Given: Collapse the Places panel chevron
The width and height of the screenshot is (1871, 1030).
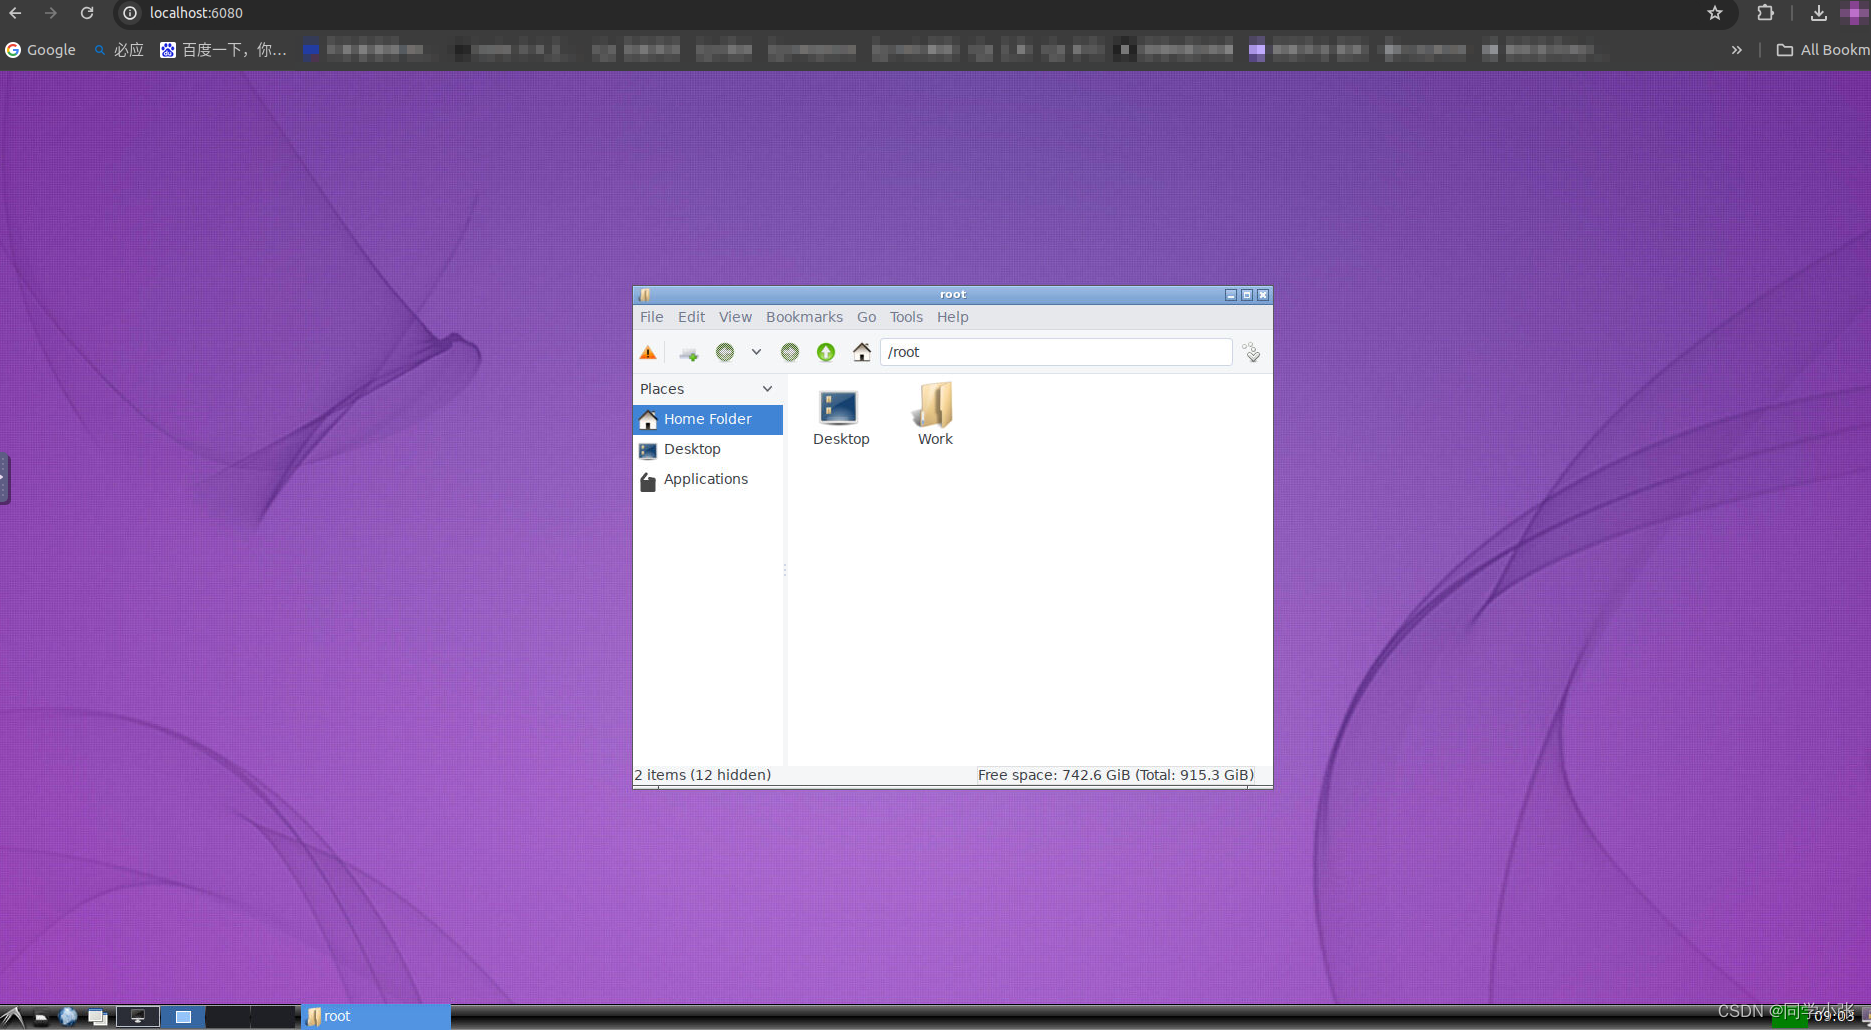Looking at the screenshot, I should pos(766,388).
